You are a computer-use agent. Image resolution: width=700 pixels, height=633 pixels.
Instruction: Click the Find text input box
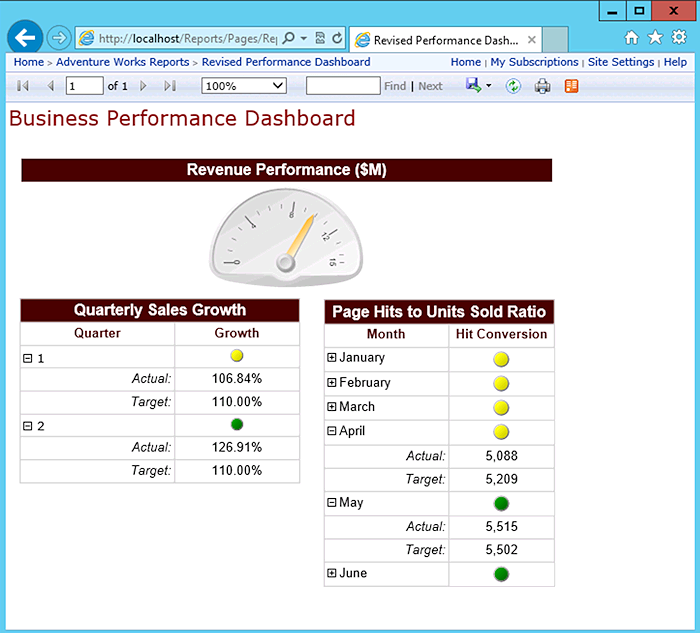pos(343,86)
